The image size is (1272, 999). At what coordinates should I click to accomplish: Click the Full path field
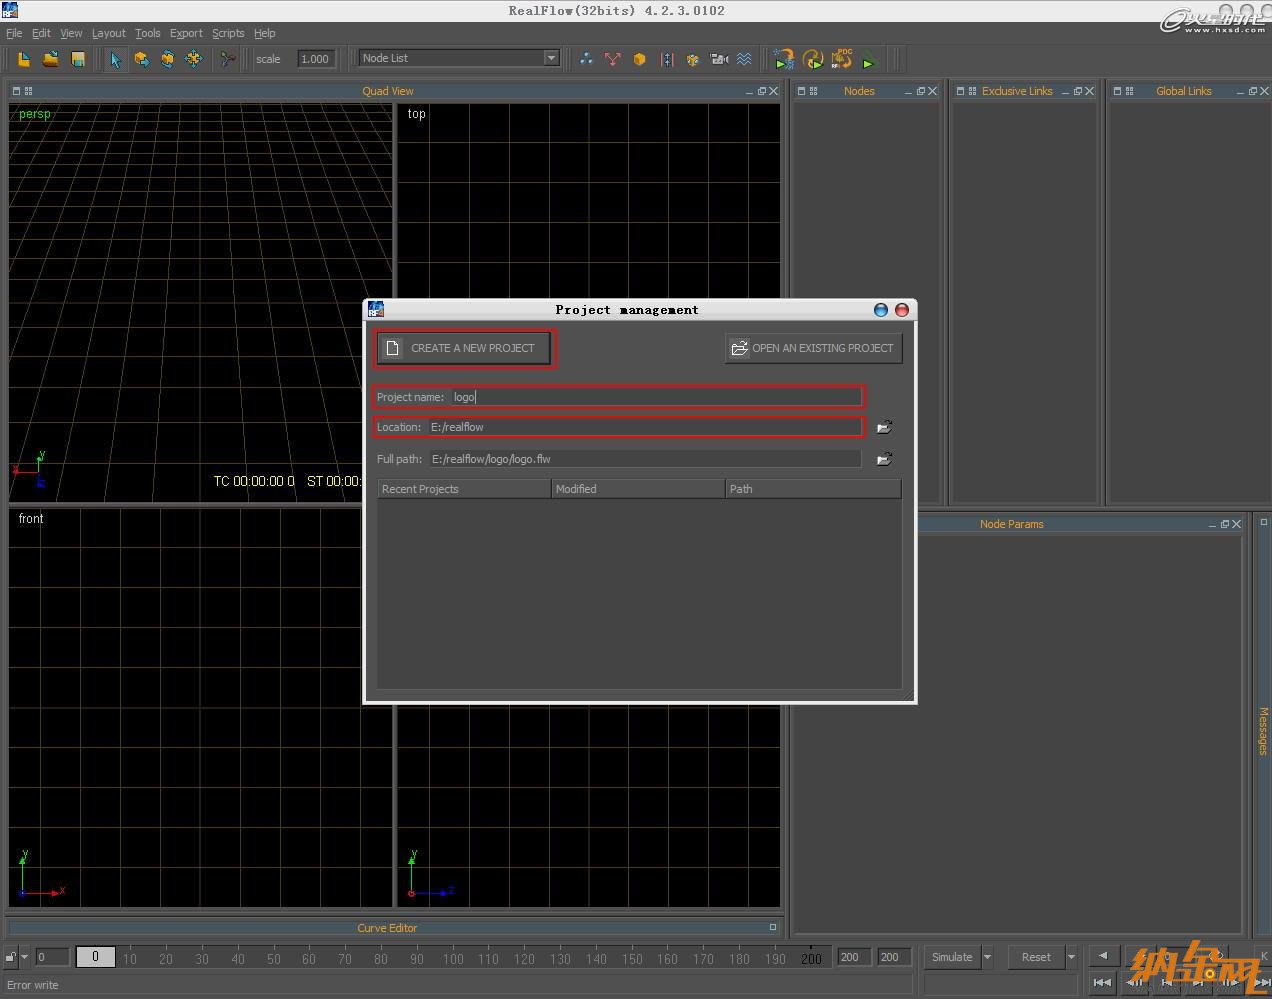tap(645, 459)
